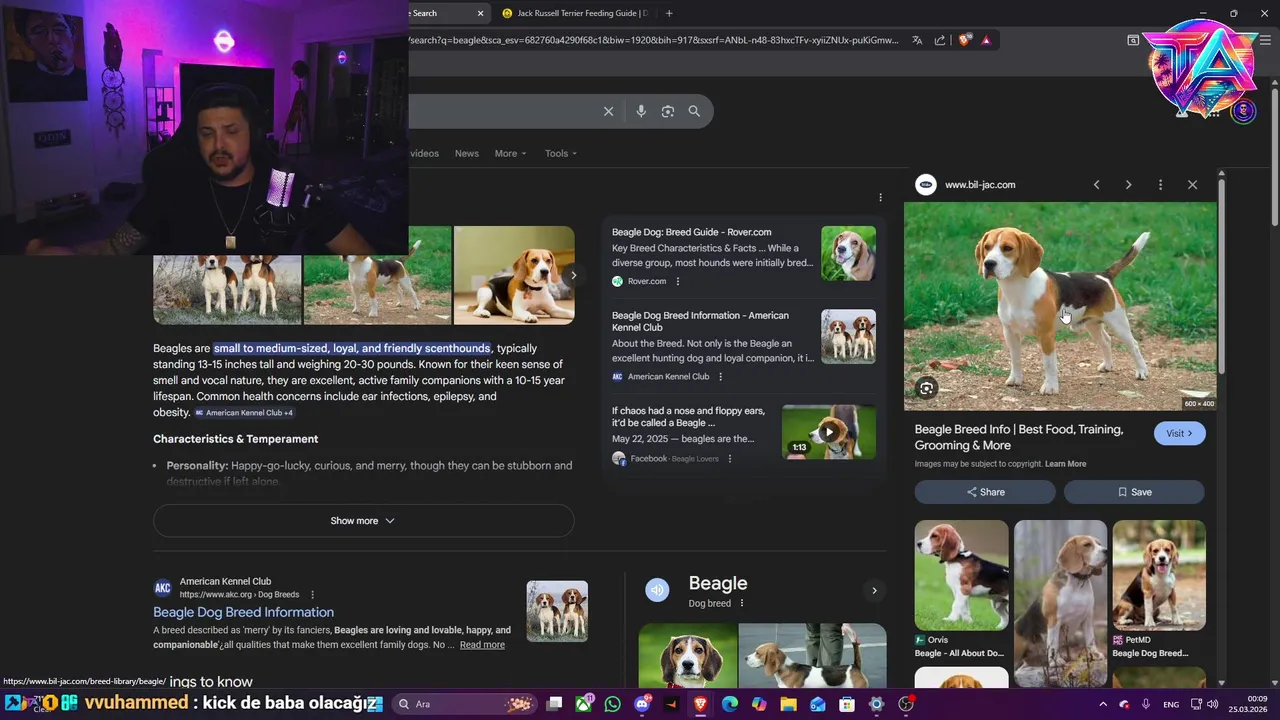Open Brave Rewards triangle icon

986,40
